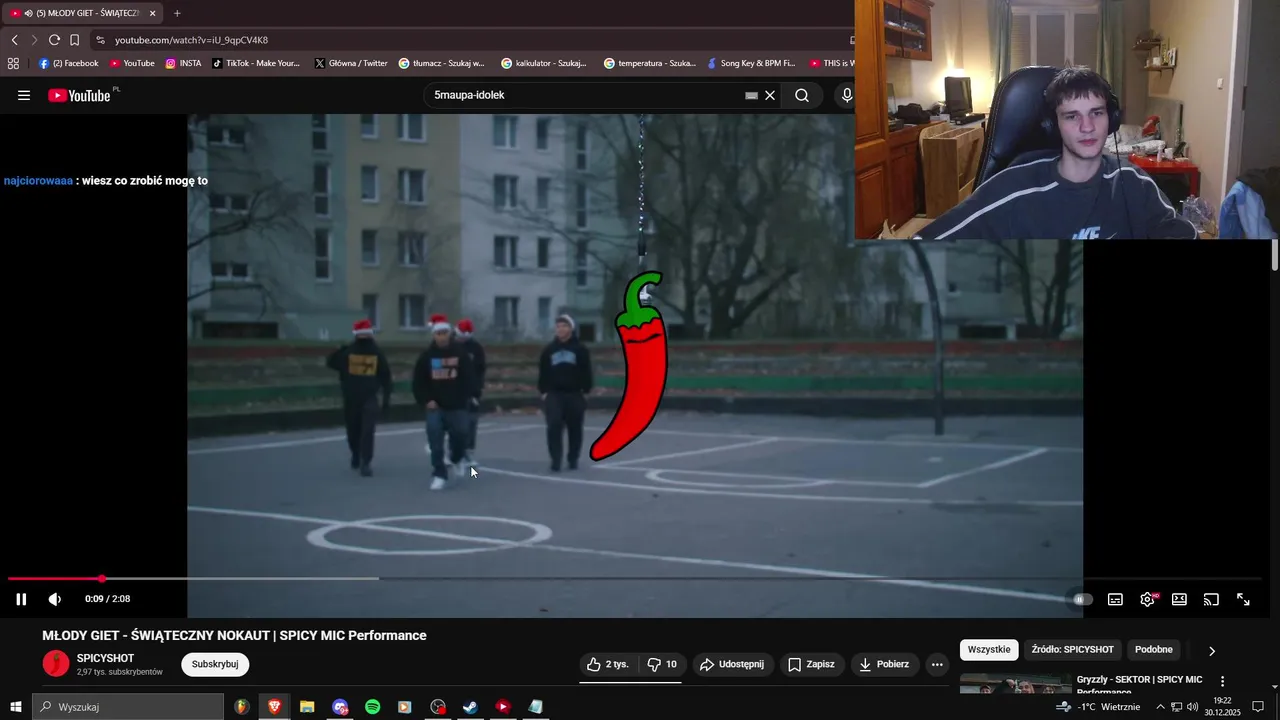The image size is (1280, 720).
Task: Open Spotify from the taskbar
Action: 372,707
